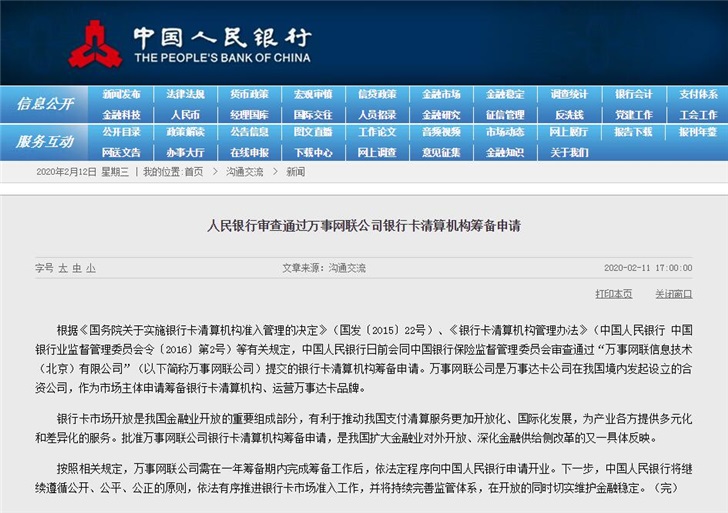The width and height of the screenshot is (728, 513).
Task: Go to 政策解读 page
Action: coord(185,132)
